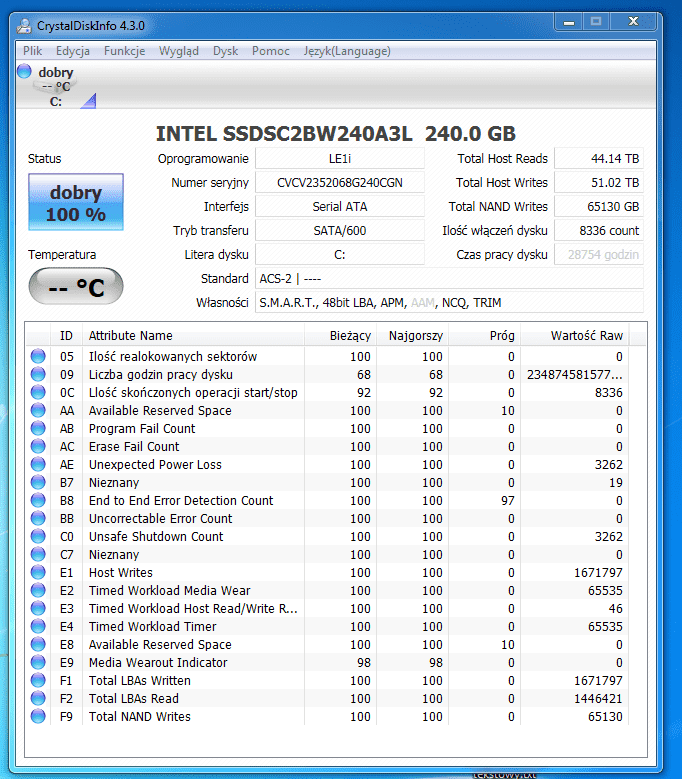Click the Własności field listing S.M.A.R.T. features
This screenshot has width=682, height=779.
(449, 303)
